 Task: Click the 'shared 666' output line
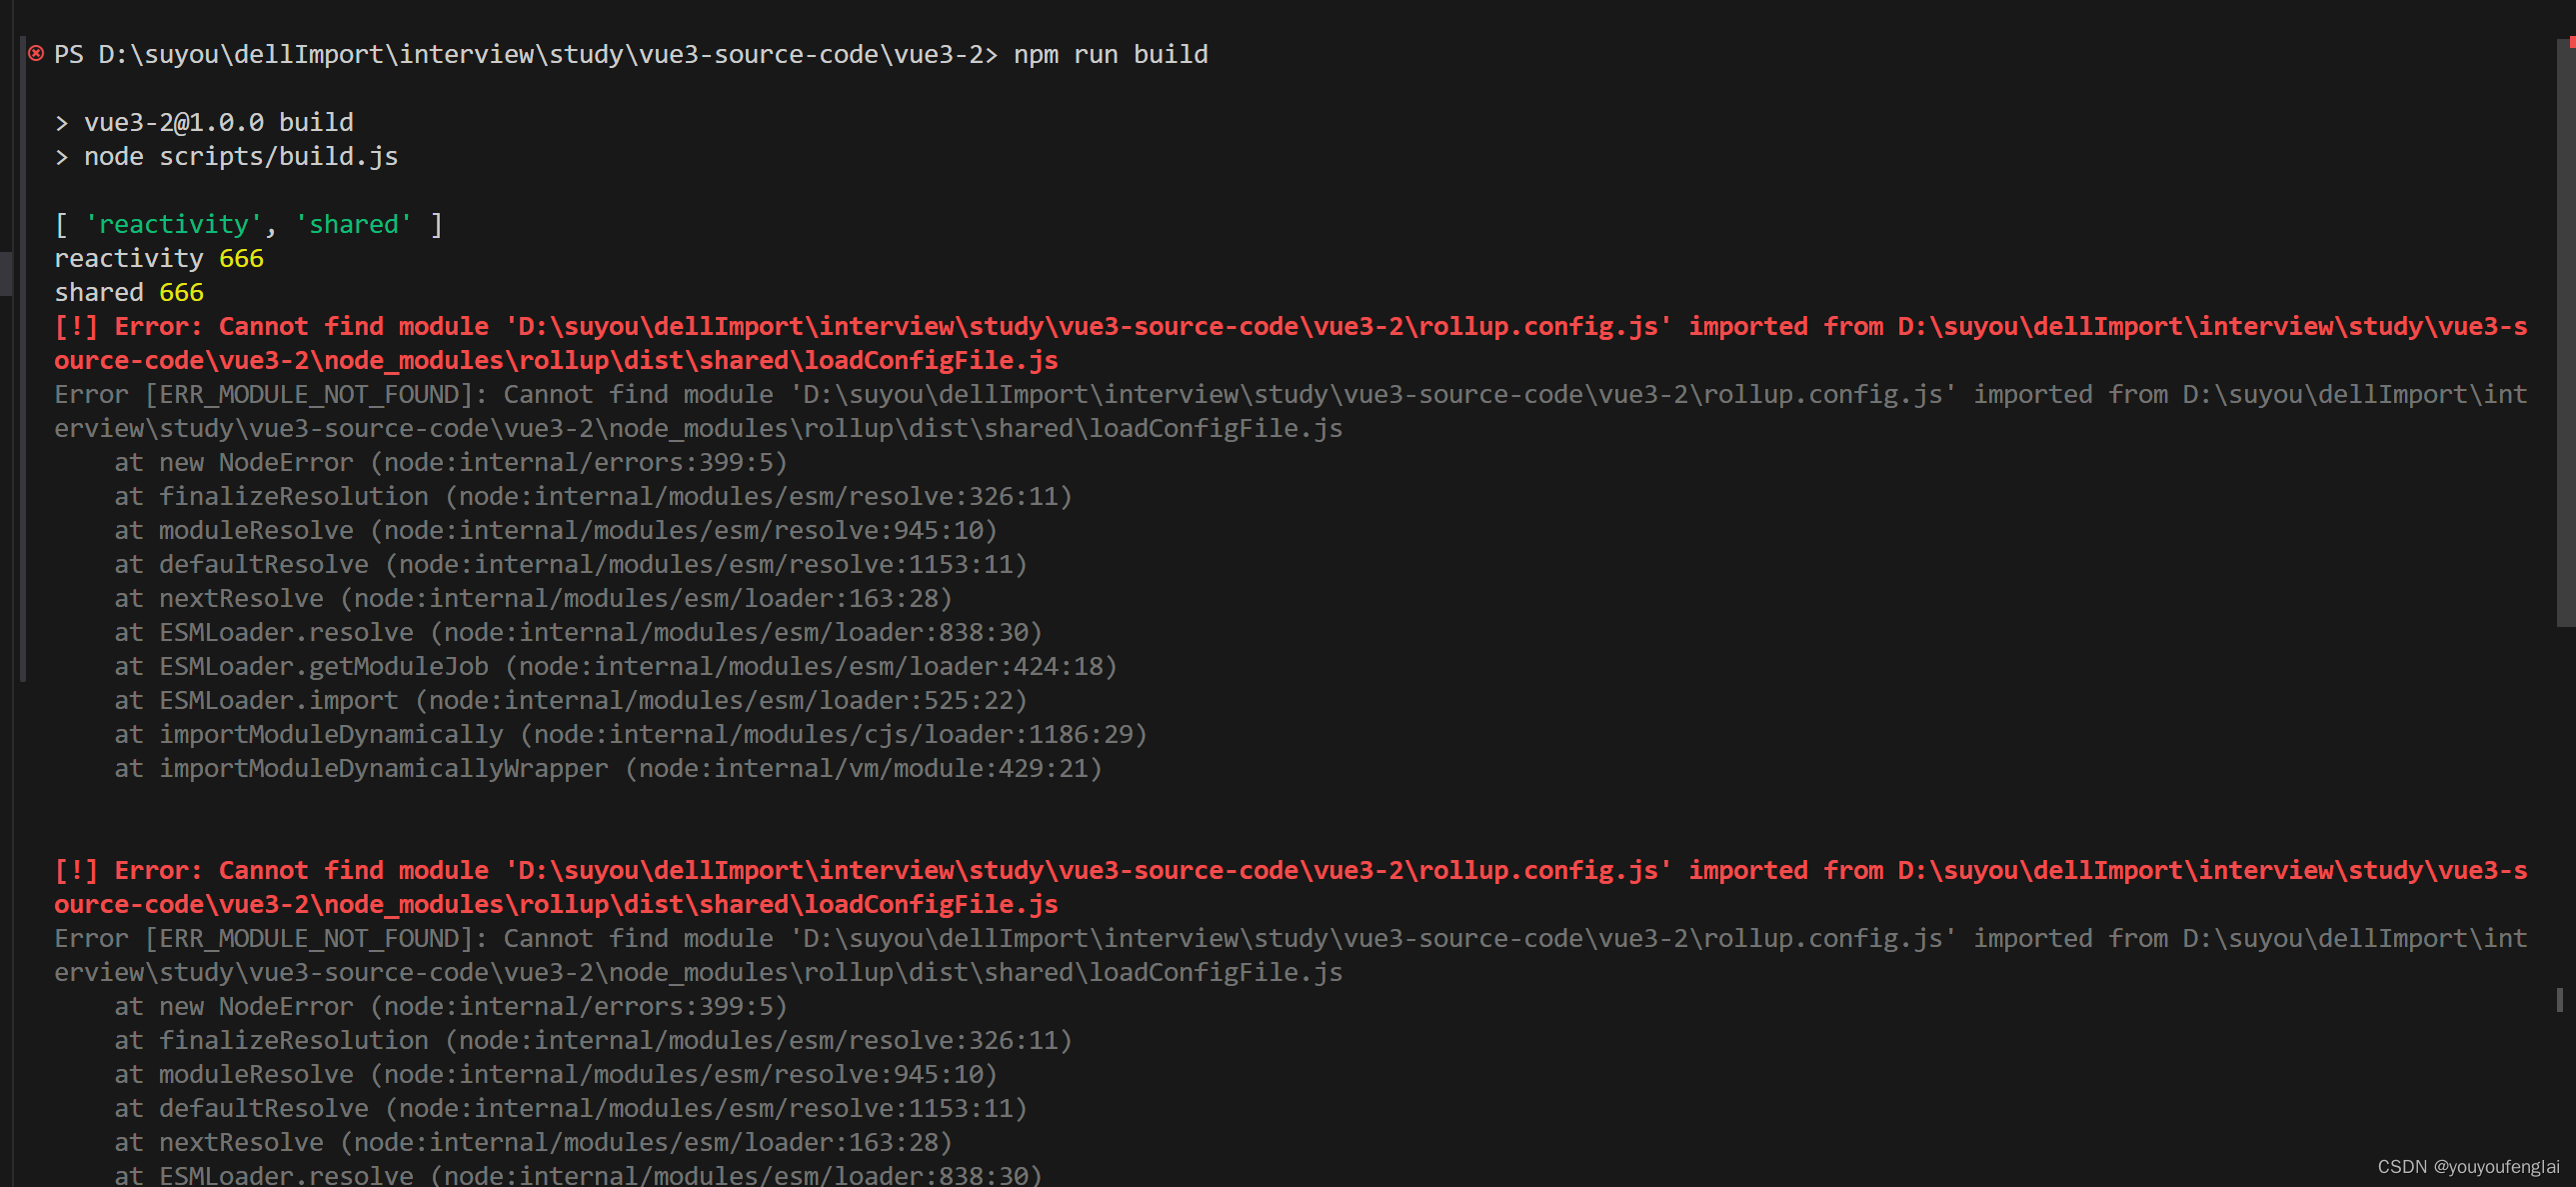point(129,292)
